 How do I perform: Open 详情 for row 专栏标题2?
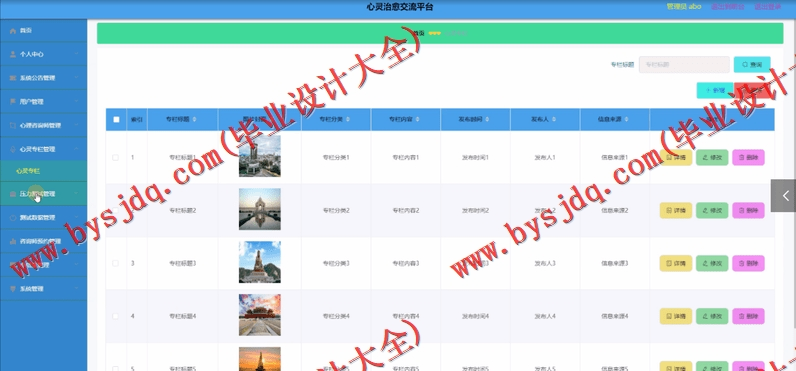[x=676, y=211]
